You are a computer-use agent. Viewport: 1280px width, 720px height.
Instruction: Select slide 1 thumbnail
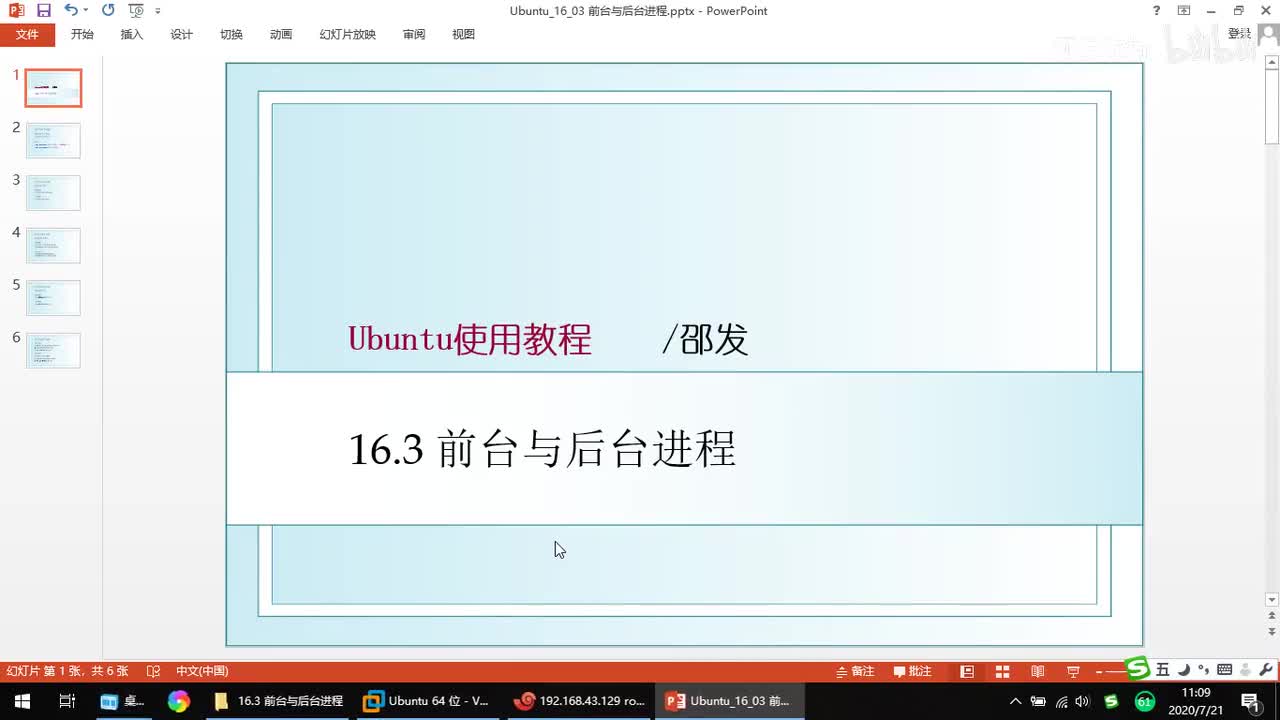pyautogui.click(x=53, y=88)
